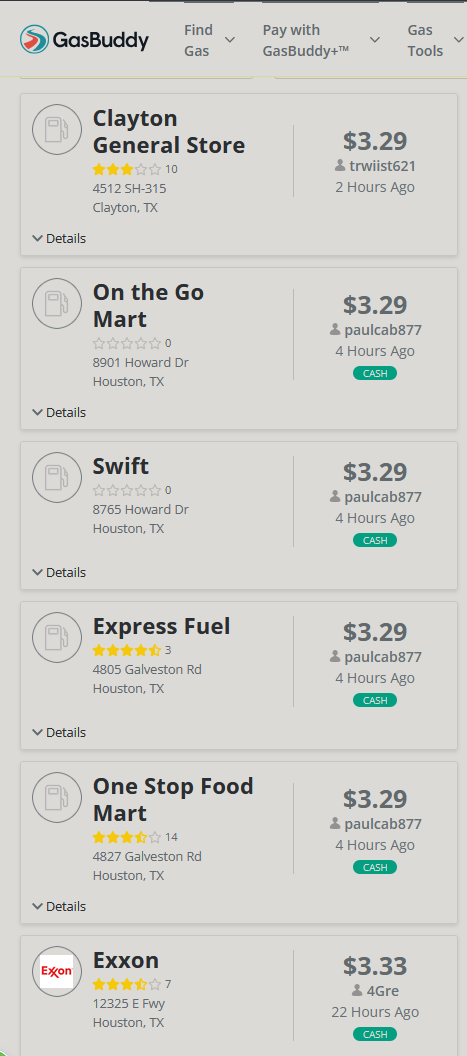Image resolution: width=467 pixels, height=1056 pixels.
Task: Expand Details under Swift station
Action: pos(59,572)
